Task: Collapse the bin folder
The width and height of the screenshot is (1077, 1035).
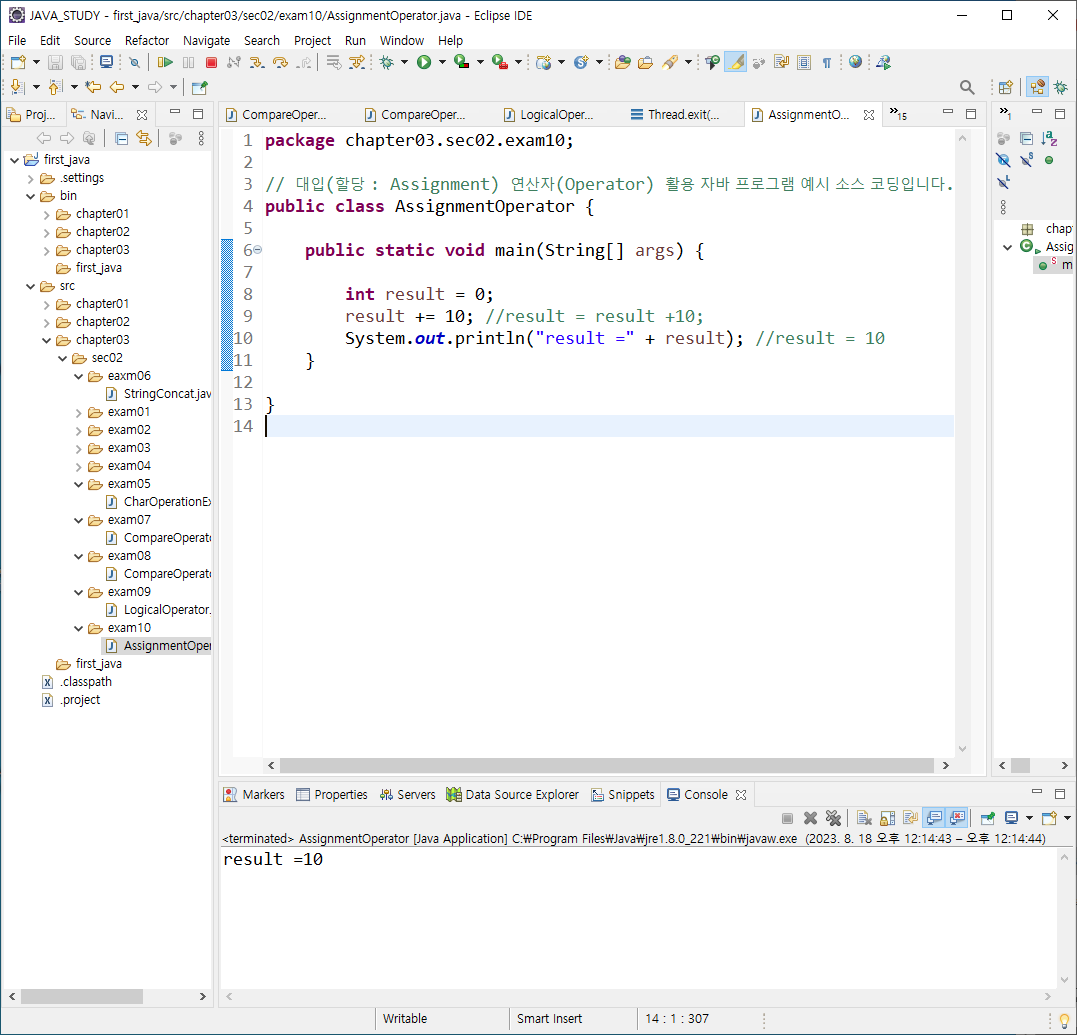Action: click(x=30, y=196)
